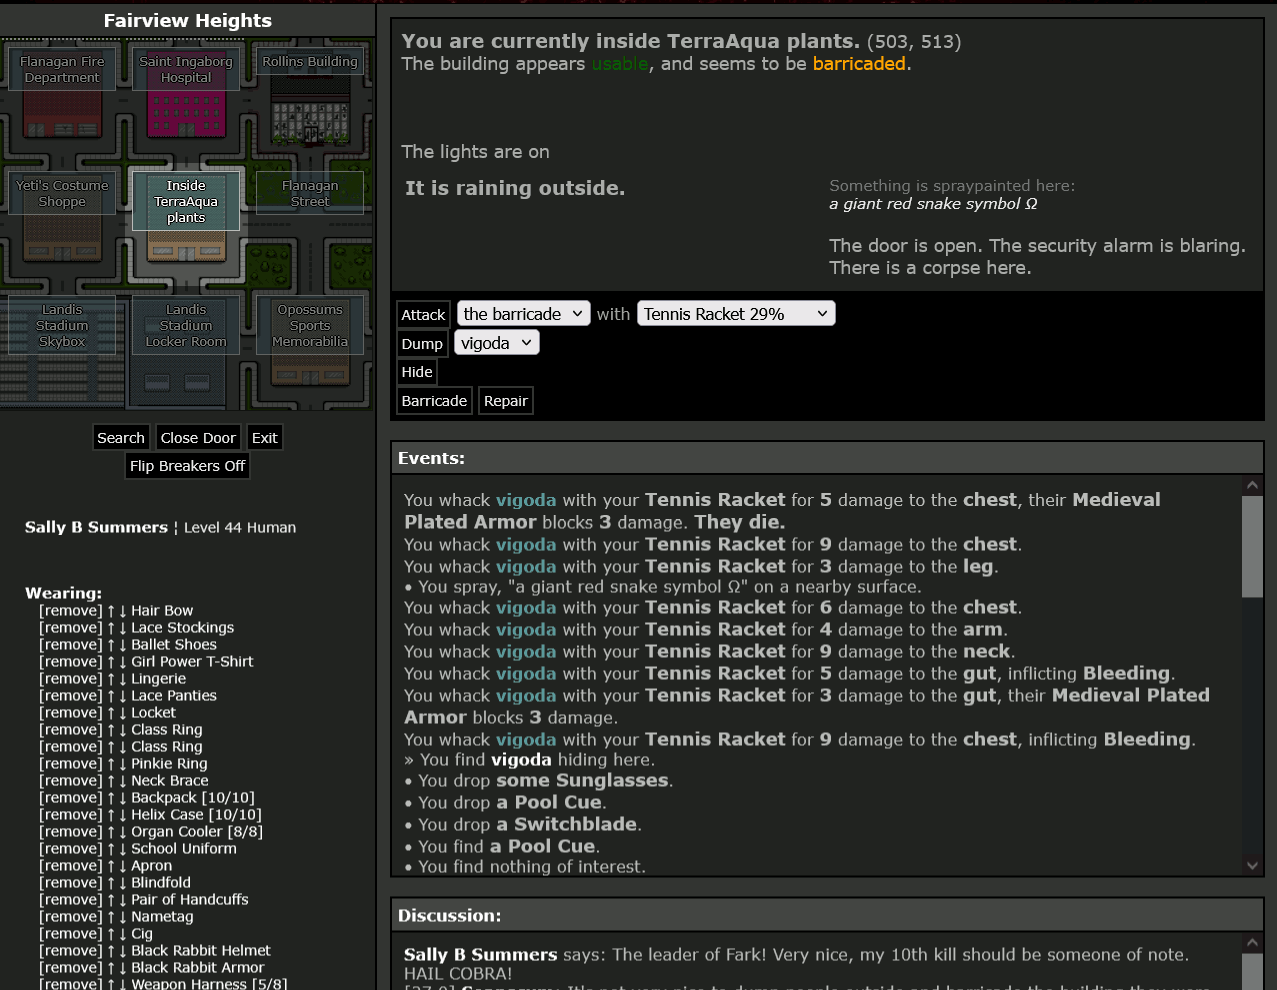Remove the Hair Bow from worn items

coord(70,611)
